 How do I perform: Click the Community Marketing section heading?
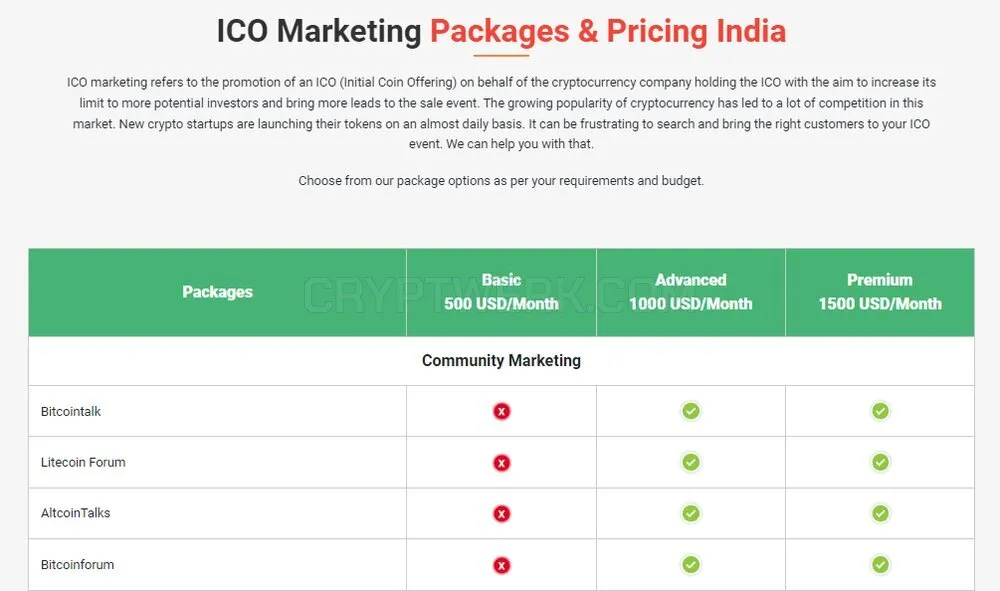[501, 361]
